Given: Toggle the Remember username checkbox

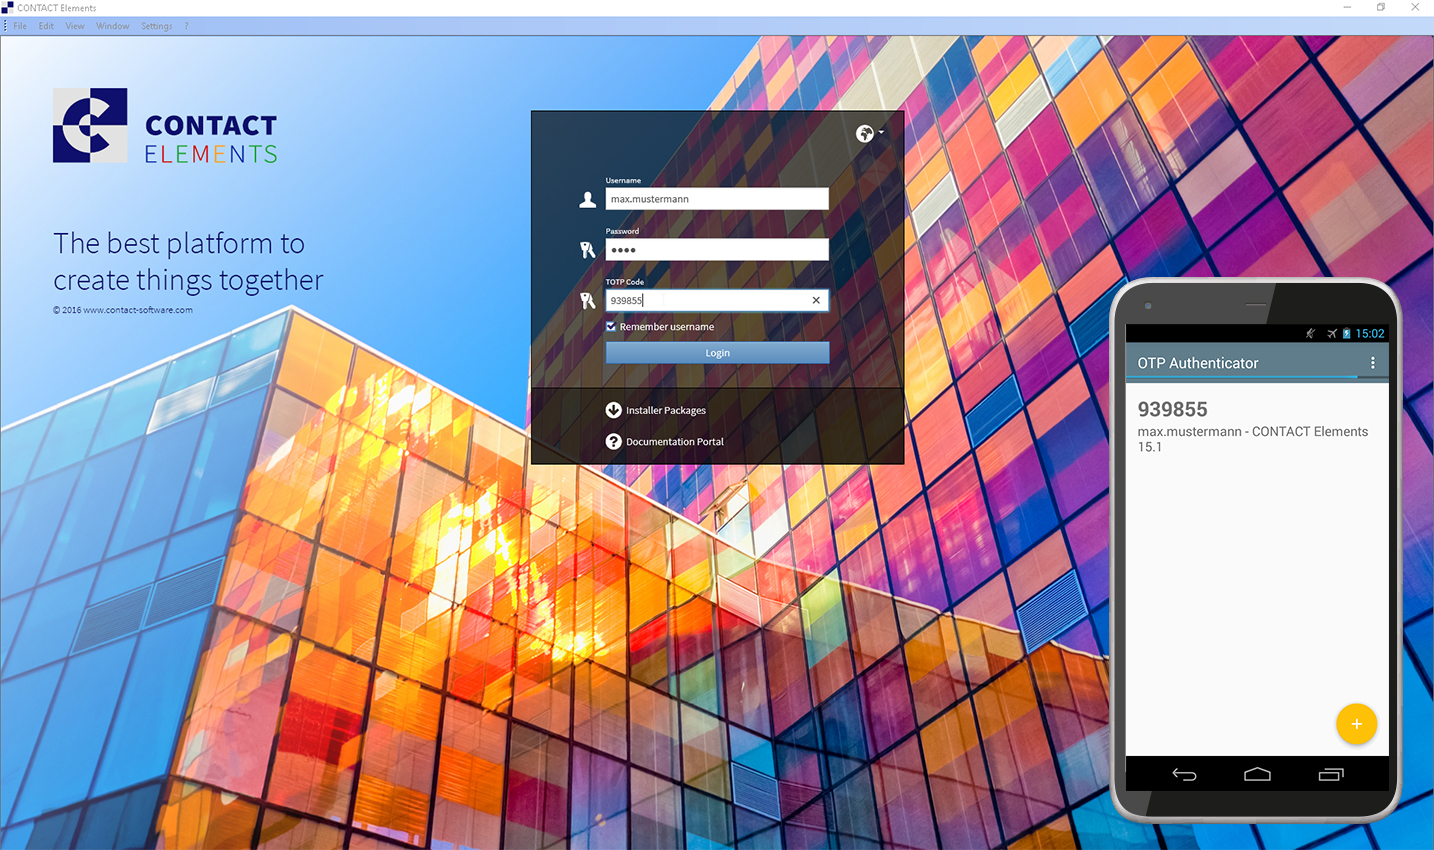Looking at the screenshot, I should click(x=611, y=327).
